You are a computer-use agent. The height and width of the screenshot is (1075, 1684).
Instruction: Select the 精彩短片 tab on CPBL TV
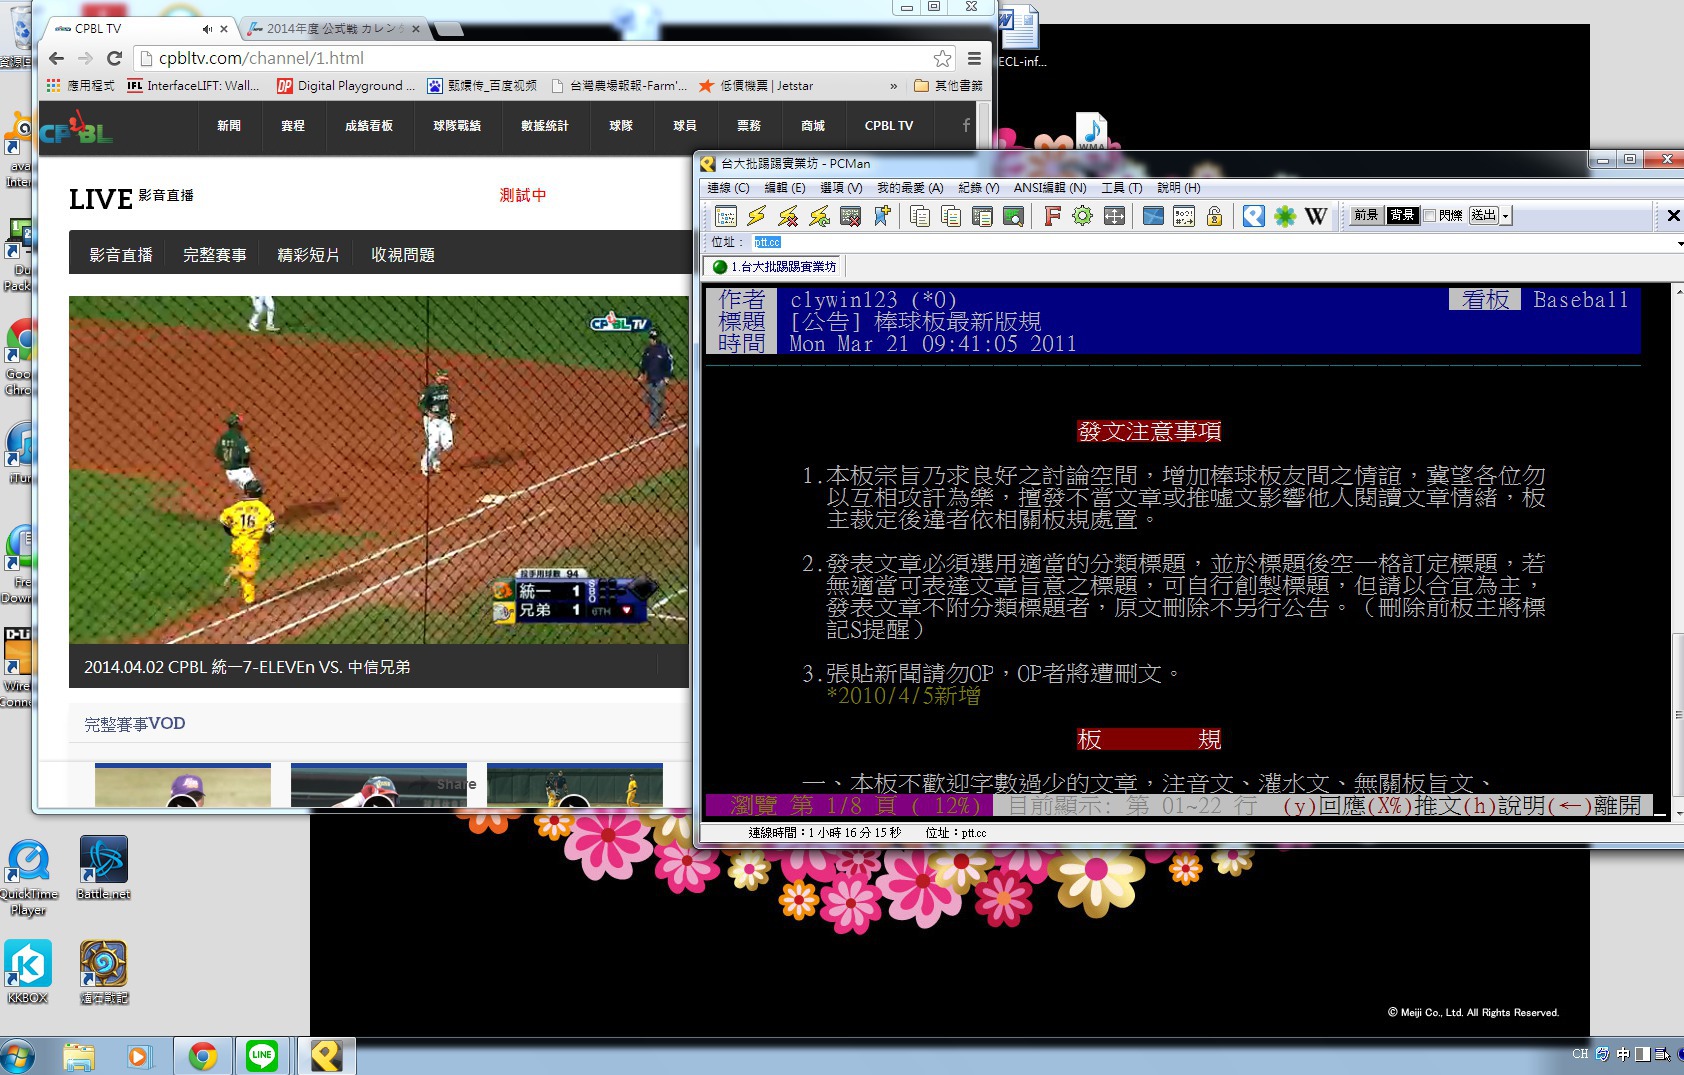point(308,255)
